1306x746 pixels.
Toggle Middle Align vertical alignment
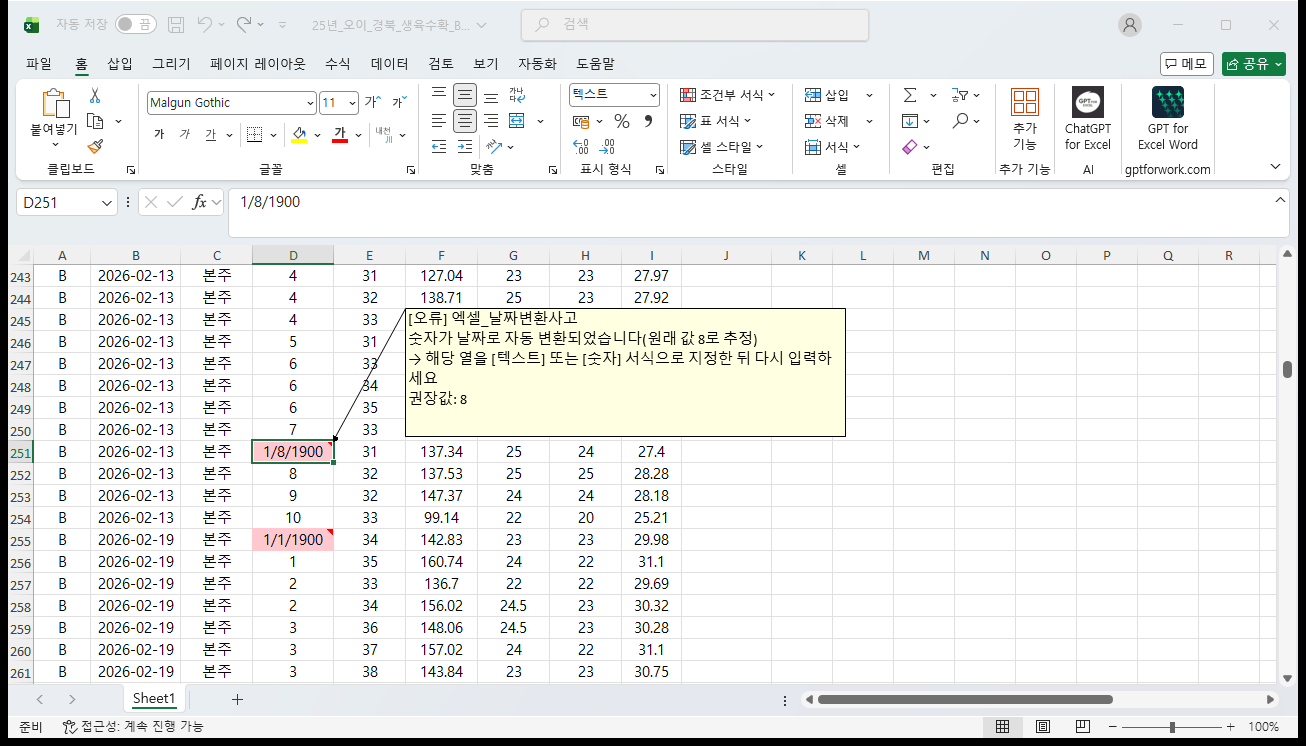tap(465, 96)
